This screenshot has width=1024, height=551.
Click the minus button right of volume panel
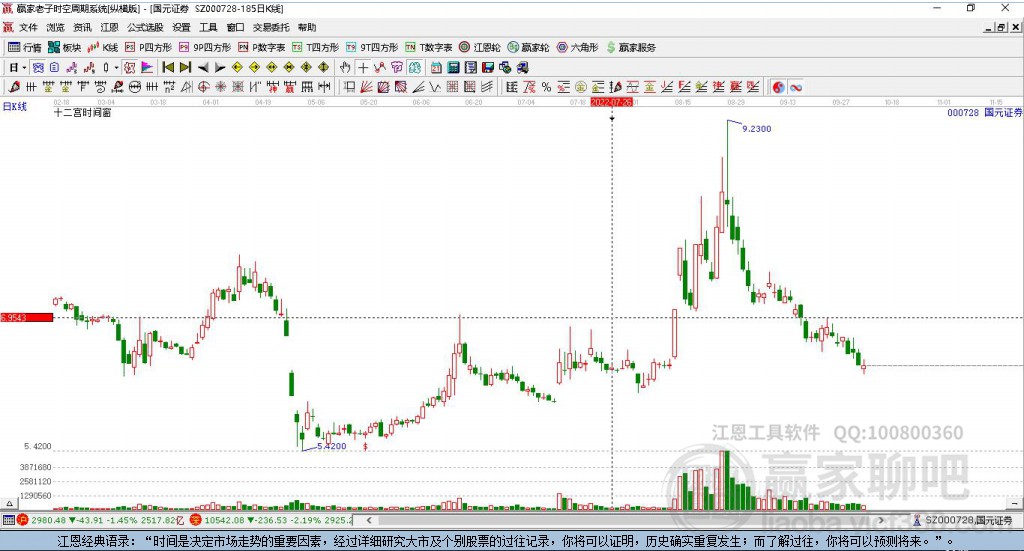point(1015,504)
